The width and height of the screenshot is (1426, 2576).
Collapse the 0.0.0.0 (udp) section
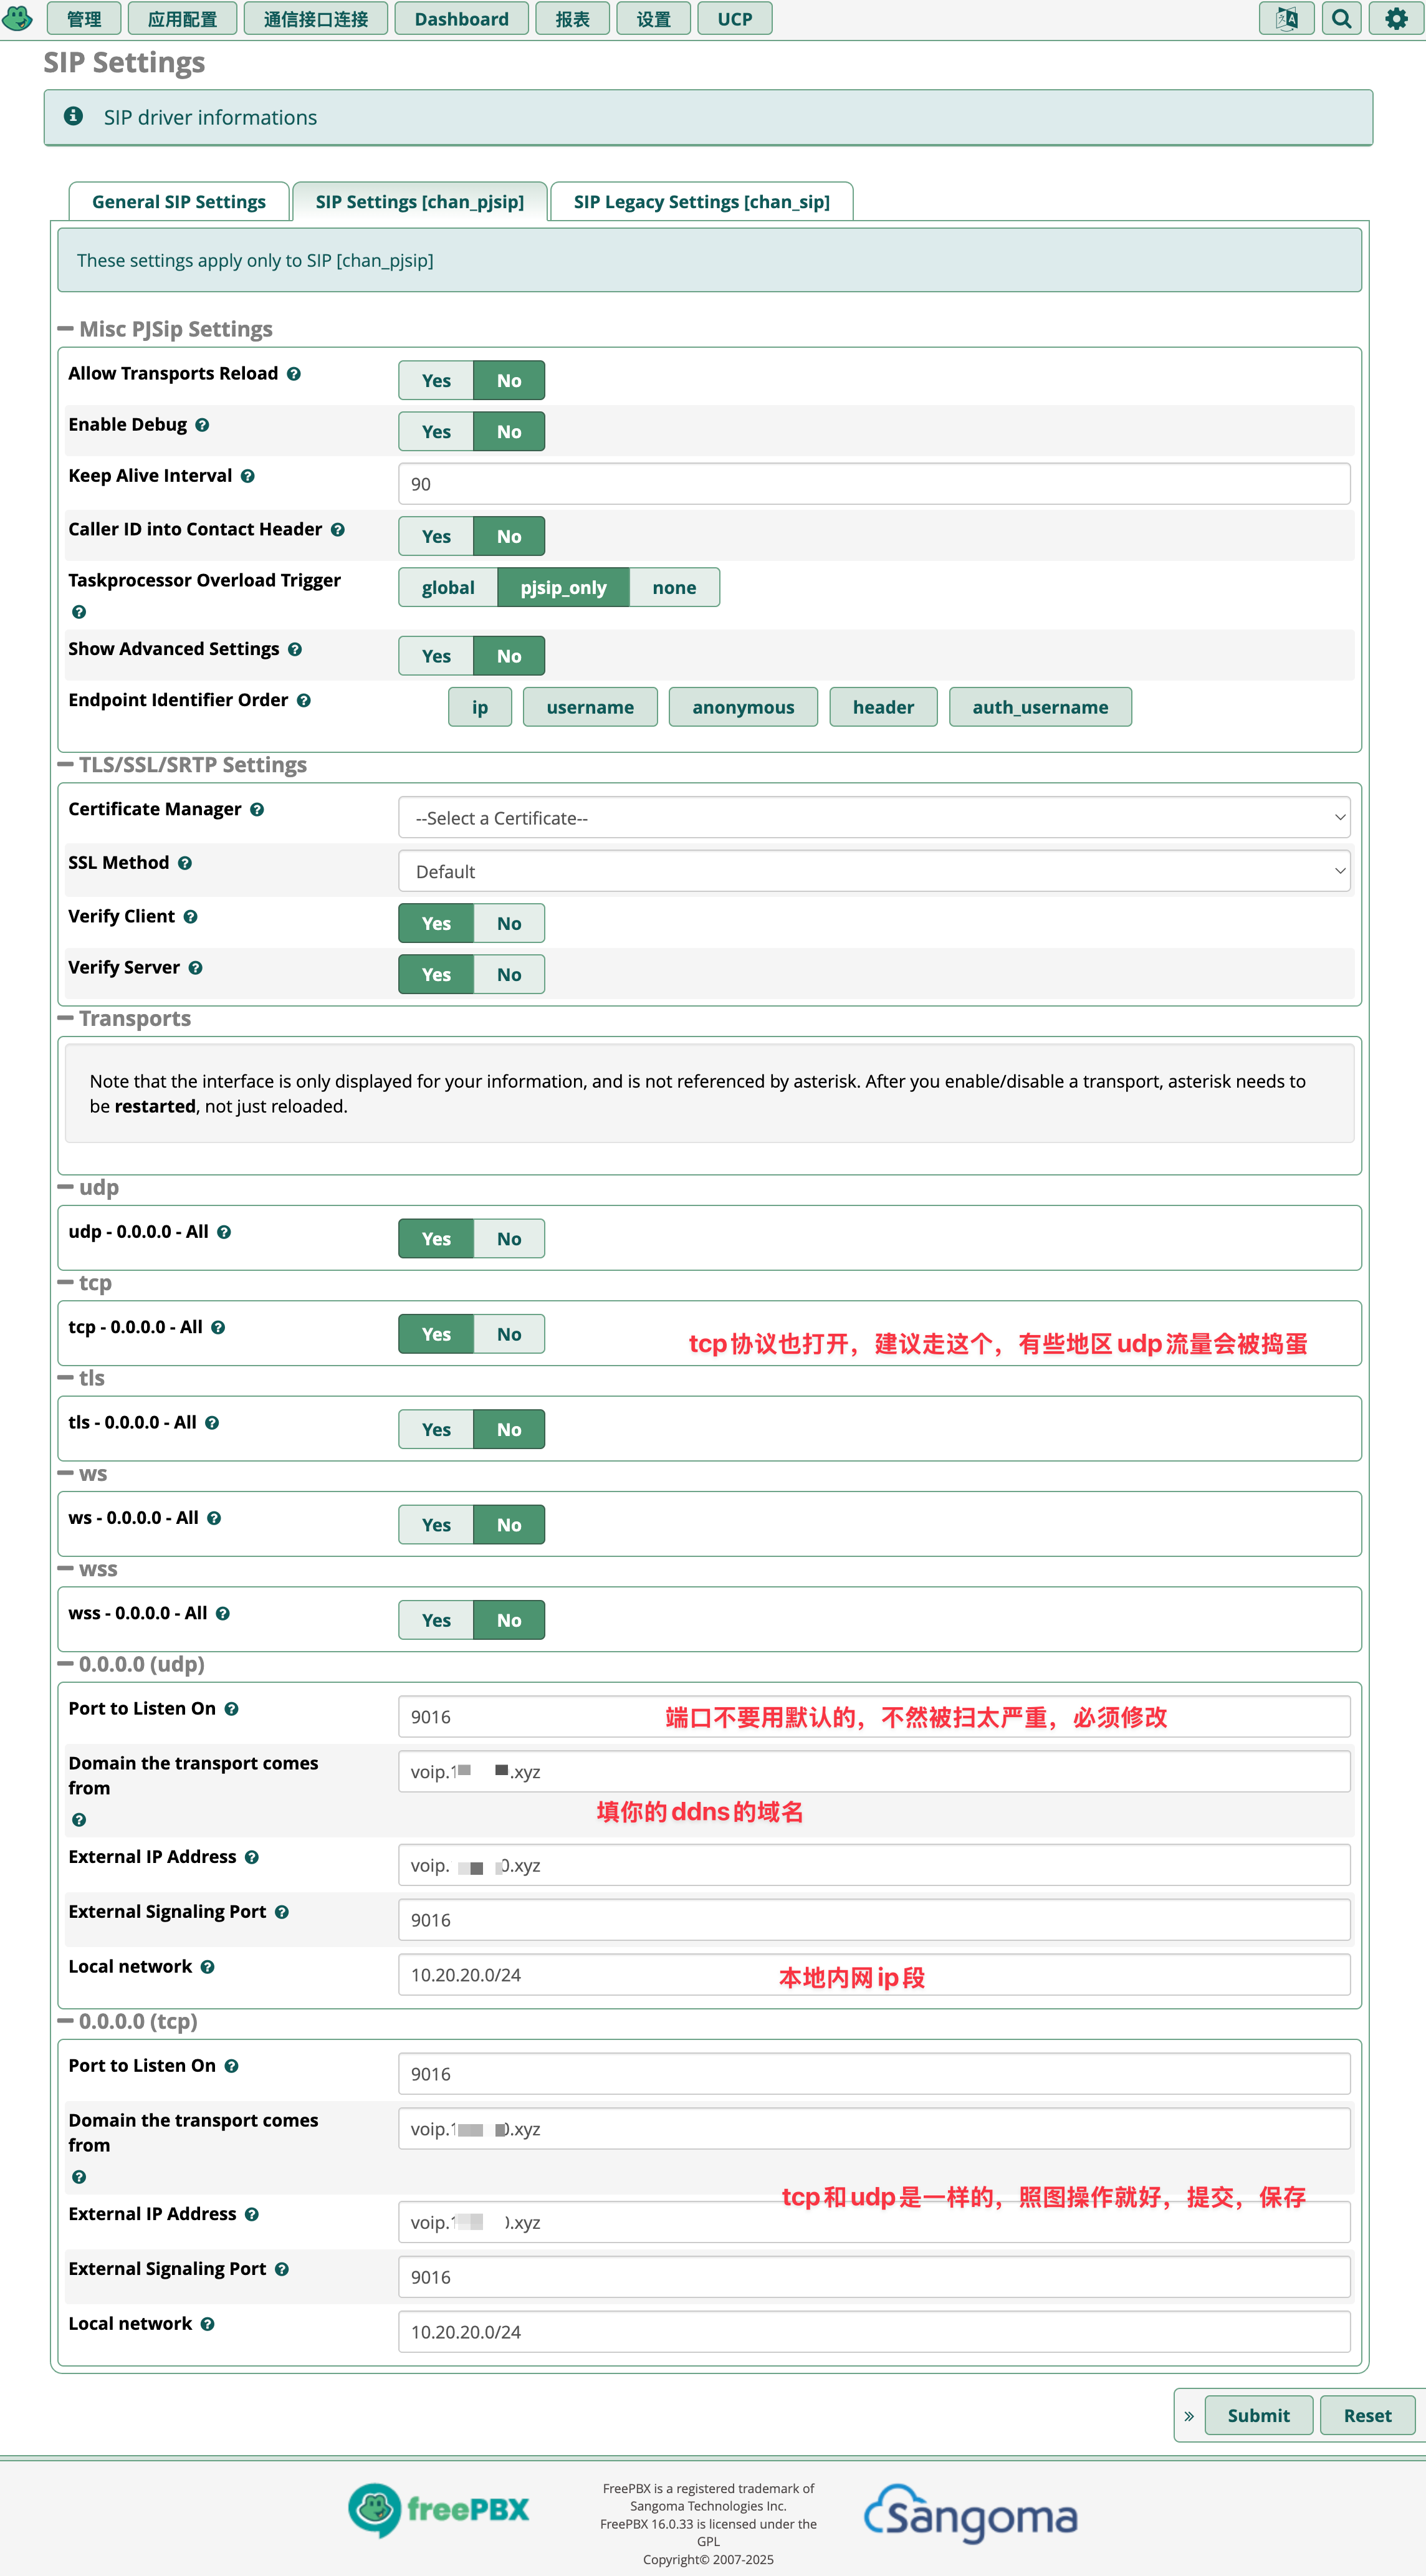pyautogui.click(x=131, y=1665)
